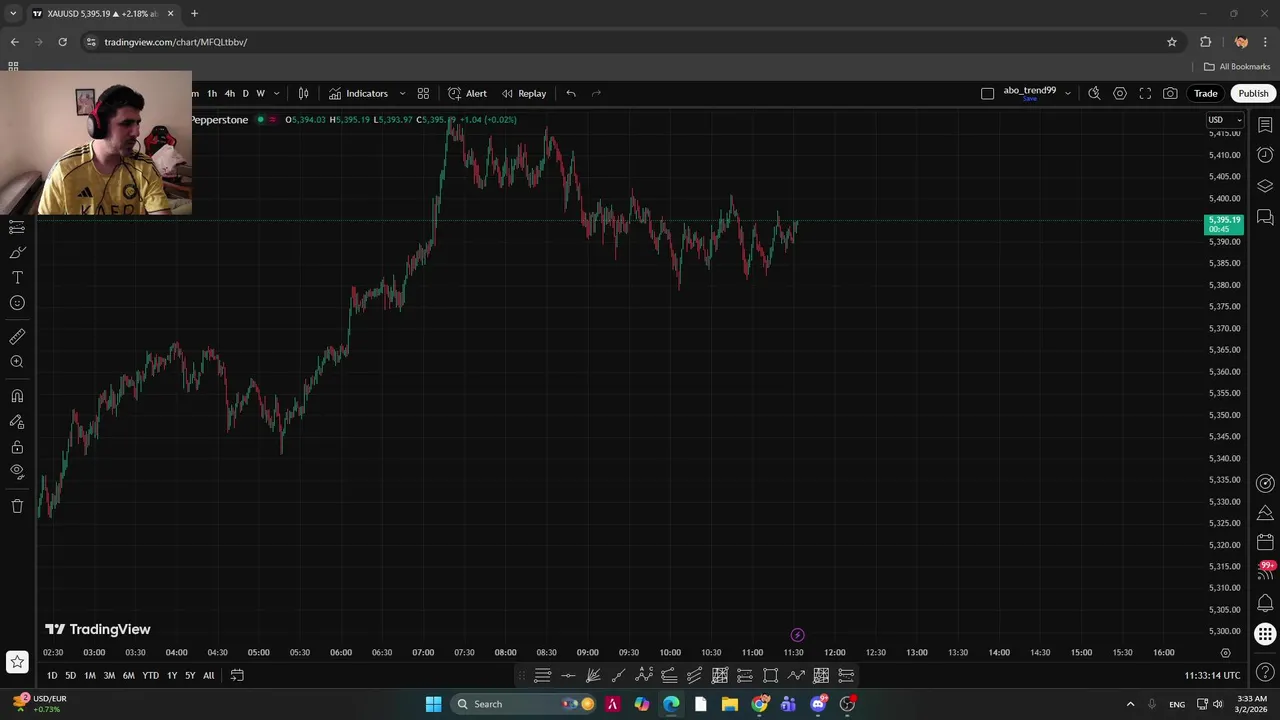Select the 1h timeframe
The height and width of the screenshot is (720, 1280).
point(212,93)
